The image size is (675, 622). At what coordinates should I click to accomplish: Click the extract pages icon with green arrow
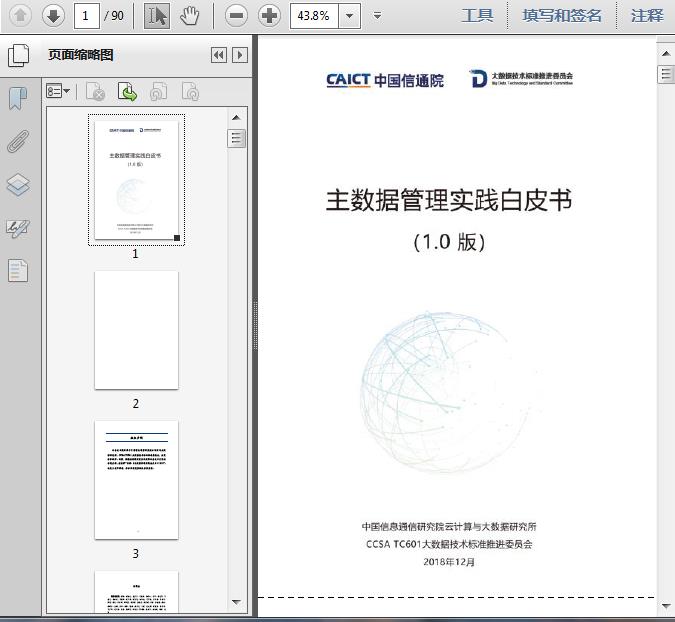point(127,91)
